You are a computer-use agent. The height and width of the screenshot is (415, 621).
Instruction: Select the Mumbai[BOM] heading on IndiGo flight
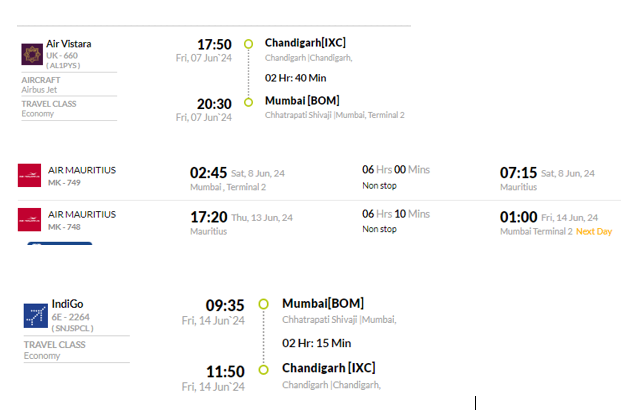(x=323, y=303)
